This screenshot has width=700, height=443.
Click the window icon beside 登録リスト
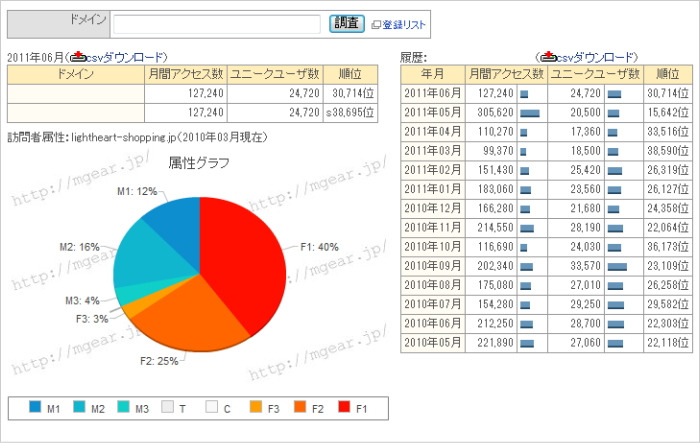376,25
